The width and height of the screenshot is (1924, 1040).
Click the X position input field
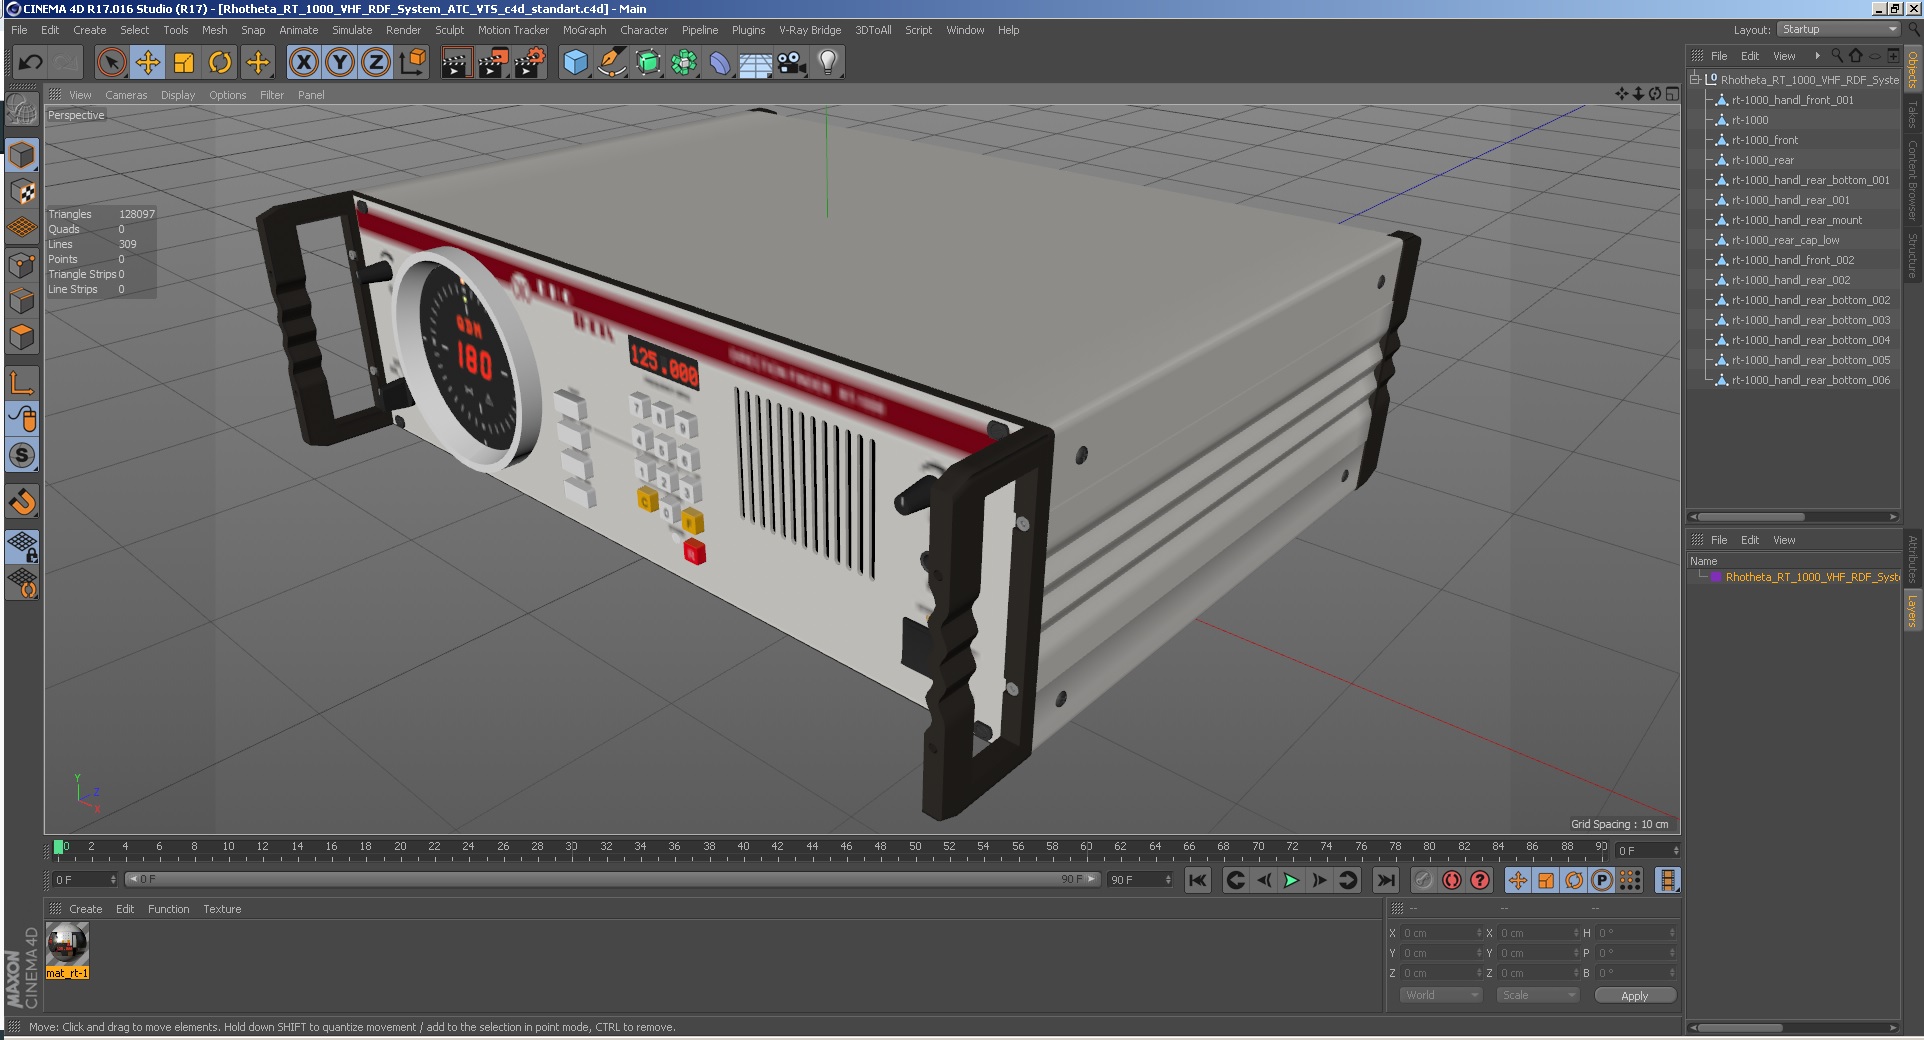click(x=1441, y=933)
